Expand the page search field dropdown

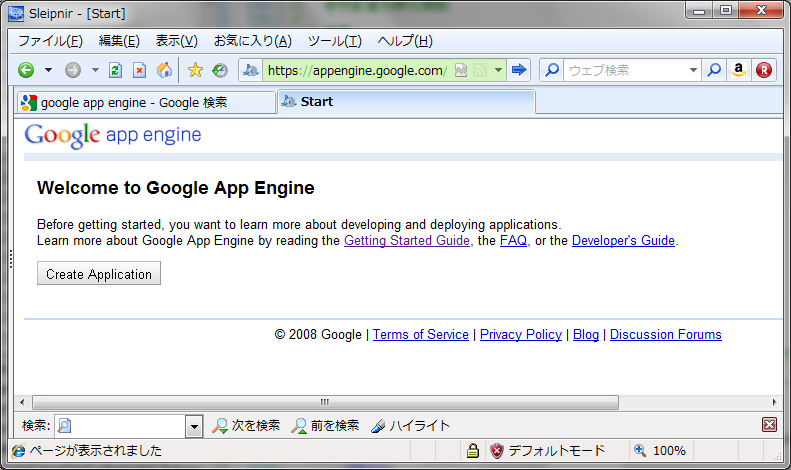[194, 427]
